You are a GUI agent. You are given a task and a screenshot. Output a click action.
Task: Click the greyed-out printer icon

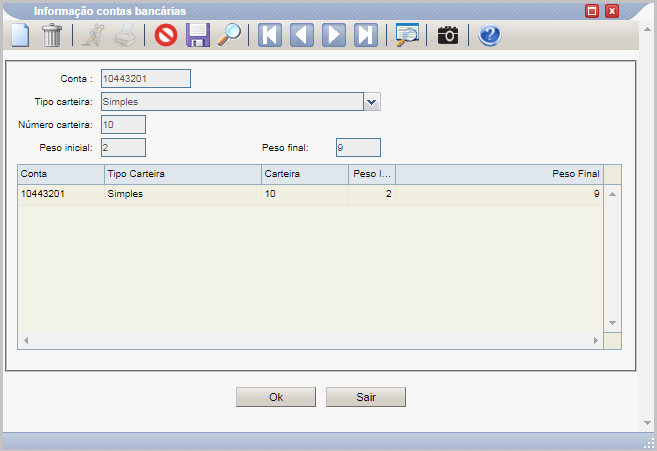(125, 35)
